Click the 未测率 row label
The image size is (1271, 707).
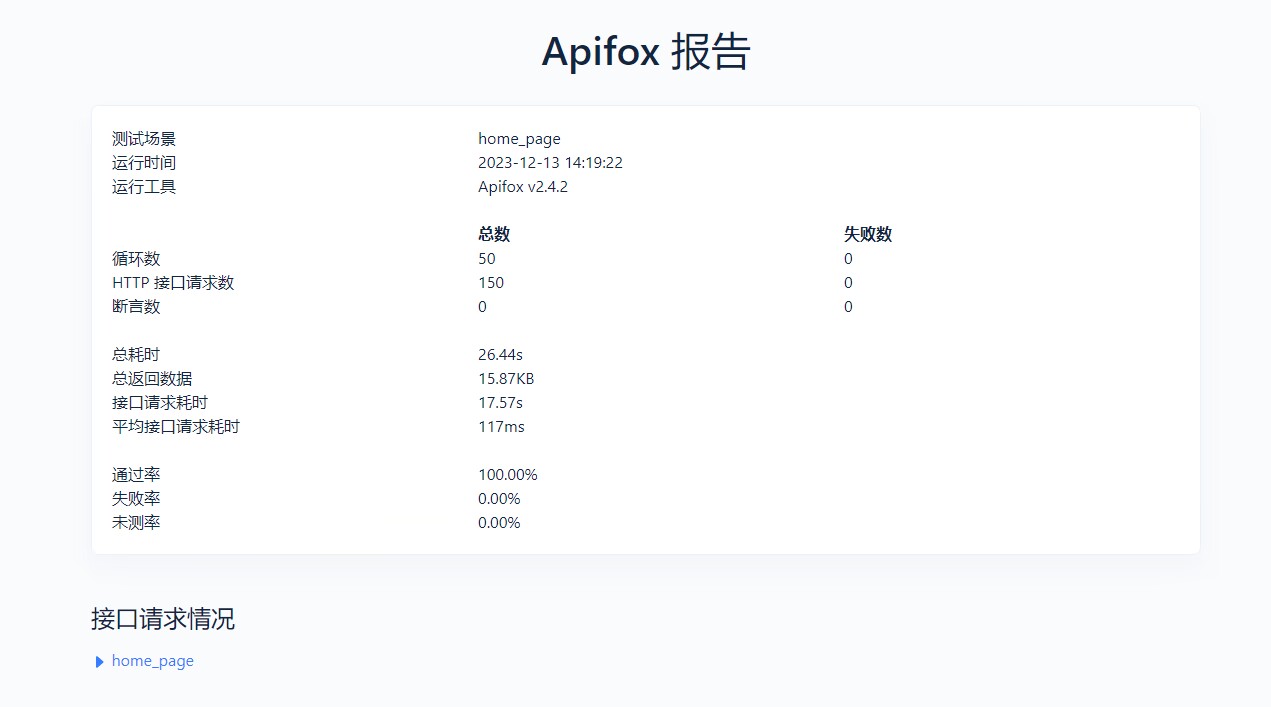[136, 523]
